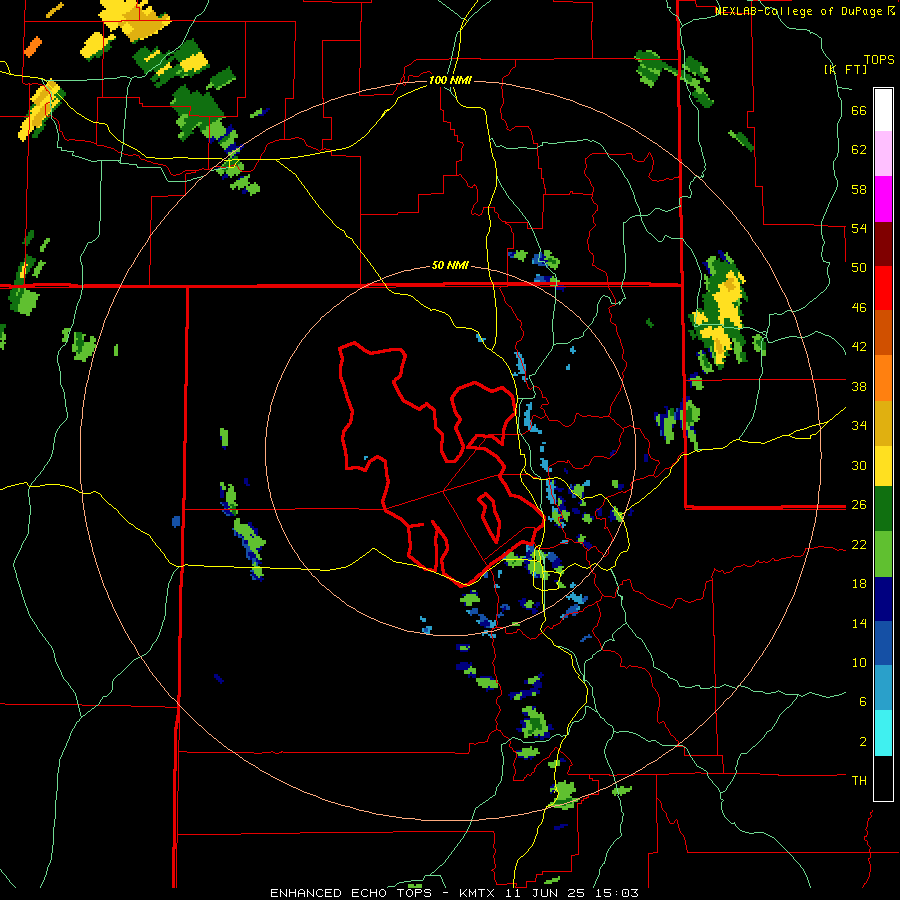Click the black TH threshold legend swatch

click(x=883, y=778)
